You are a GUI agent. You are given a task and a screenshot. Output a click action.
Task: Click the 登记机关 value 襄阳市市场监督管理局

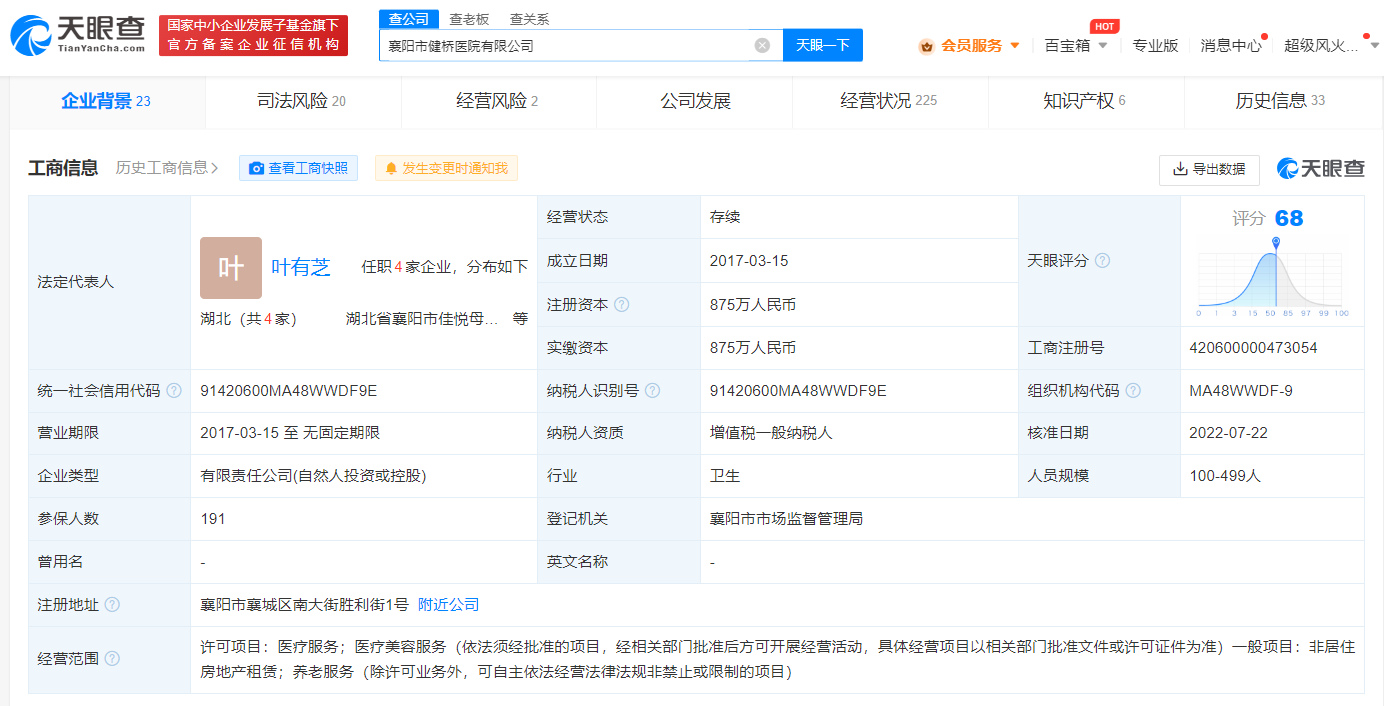786,519
